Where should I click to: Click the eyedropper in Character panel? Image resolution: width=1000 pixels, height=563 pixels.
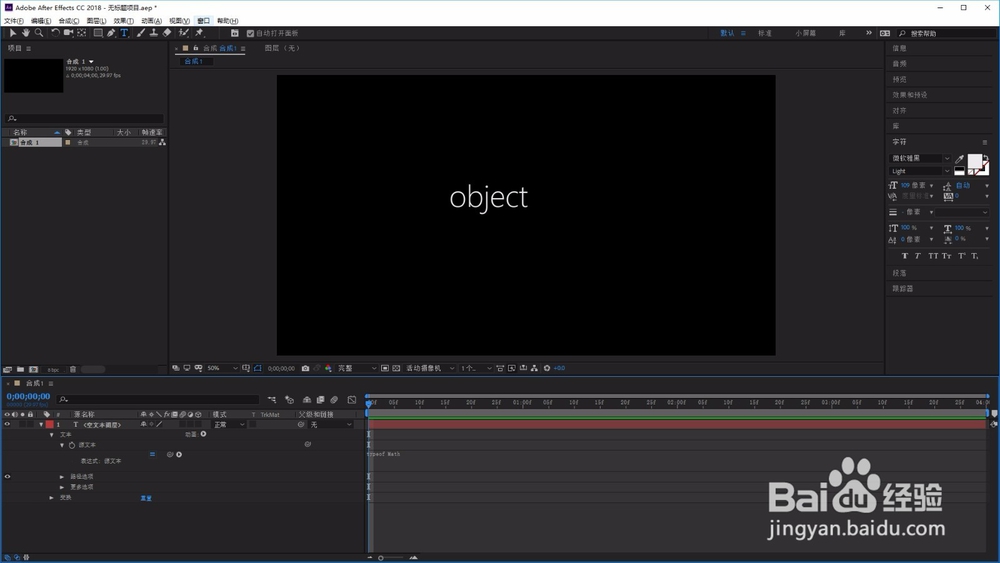pyautogui.click(x=959, y=159)
